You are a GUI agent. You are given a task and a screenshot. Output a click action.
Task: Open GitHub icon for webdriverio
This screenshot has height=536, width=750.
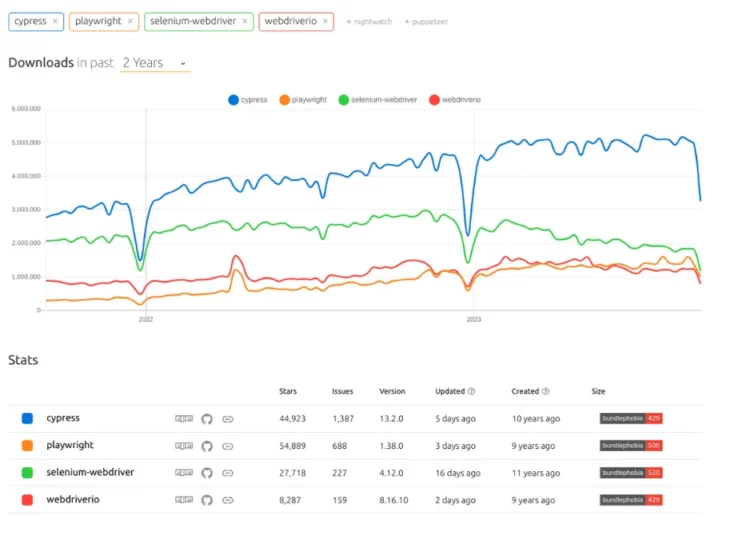[x=207, y=500]
